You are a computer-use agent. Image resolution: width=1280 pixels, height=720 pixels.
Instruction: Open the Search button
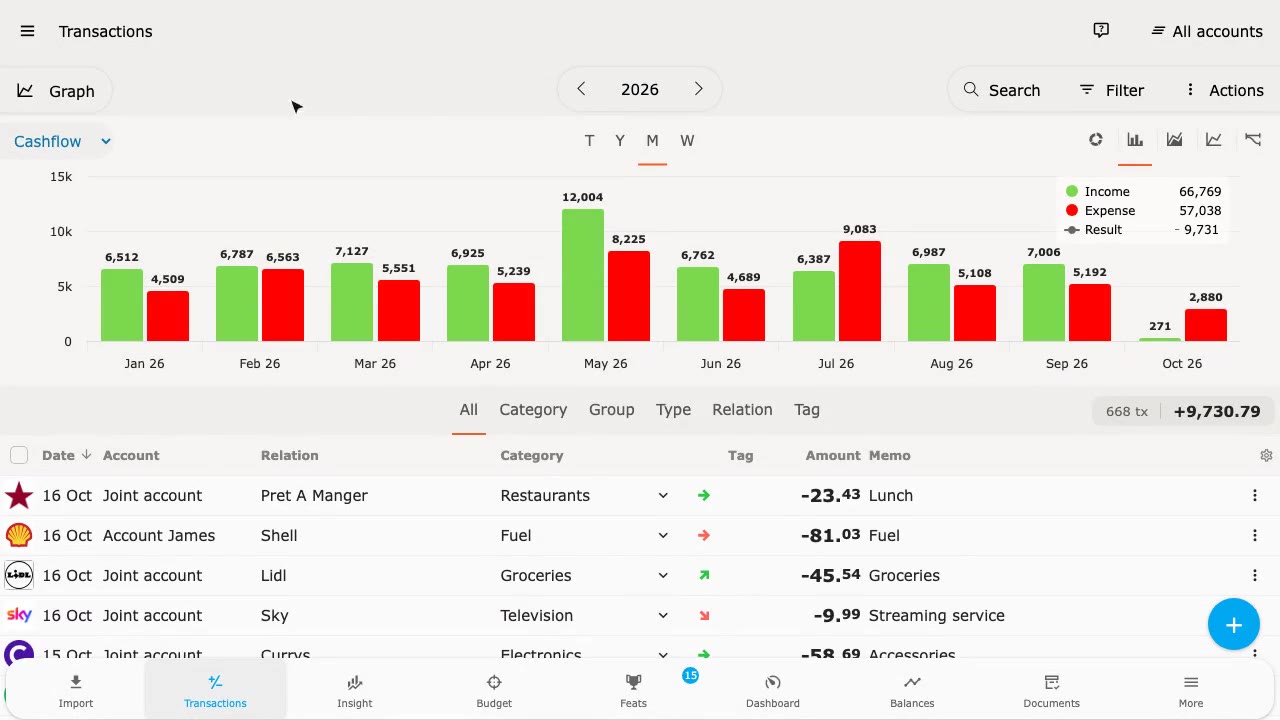(x=1002, y=90)
